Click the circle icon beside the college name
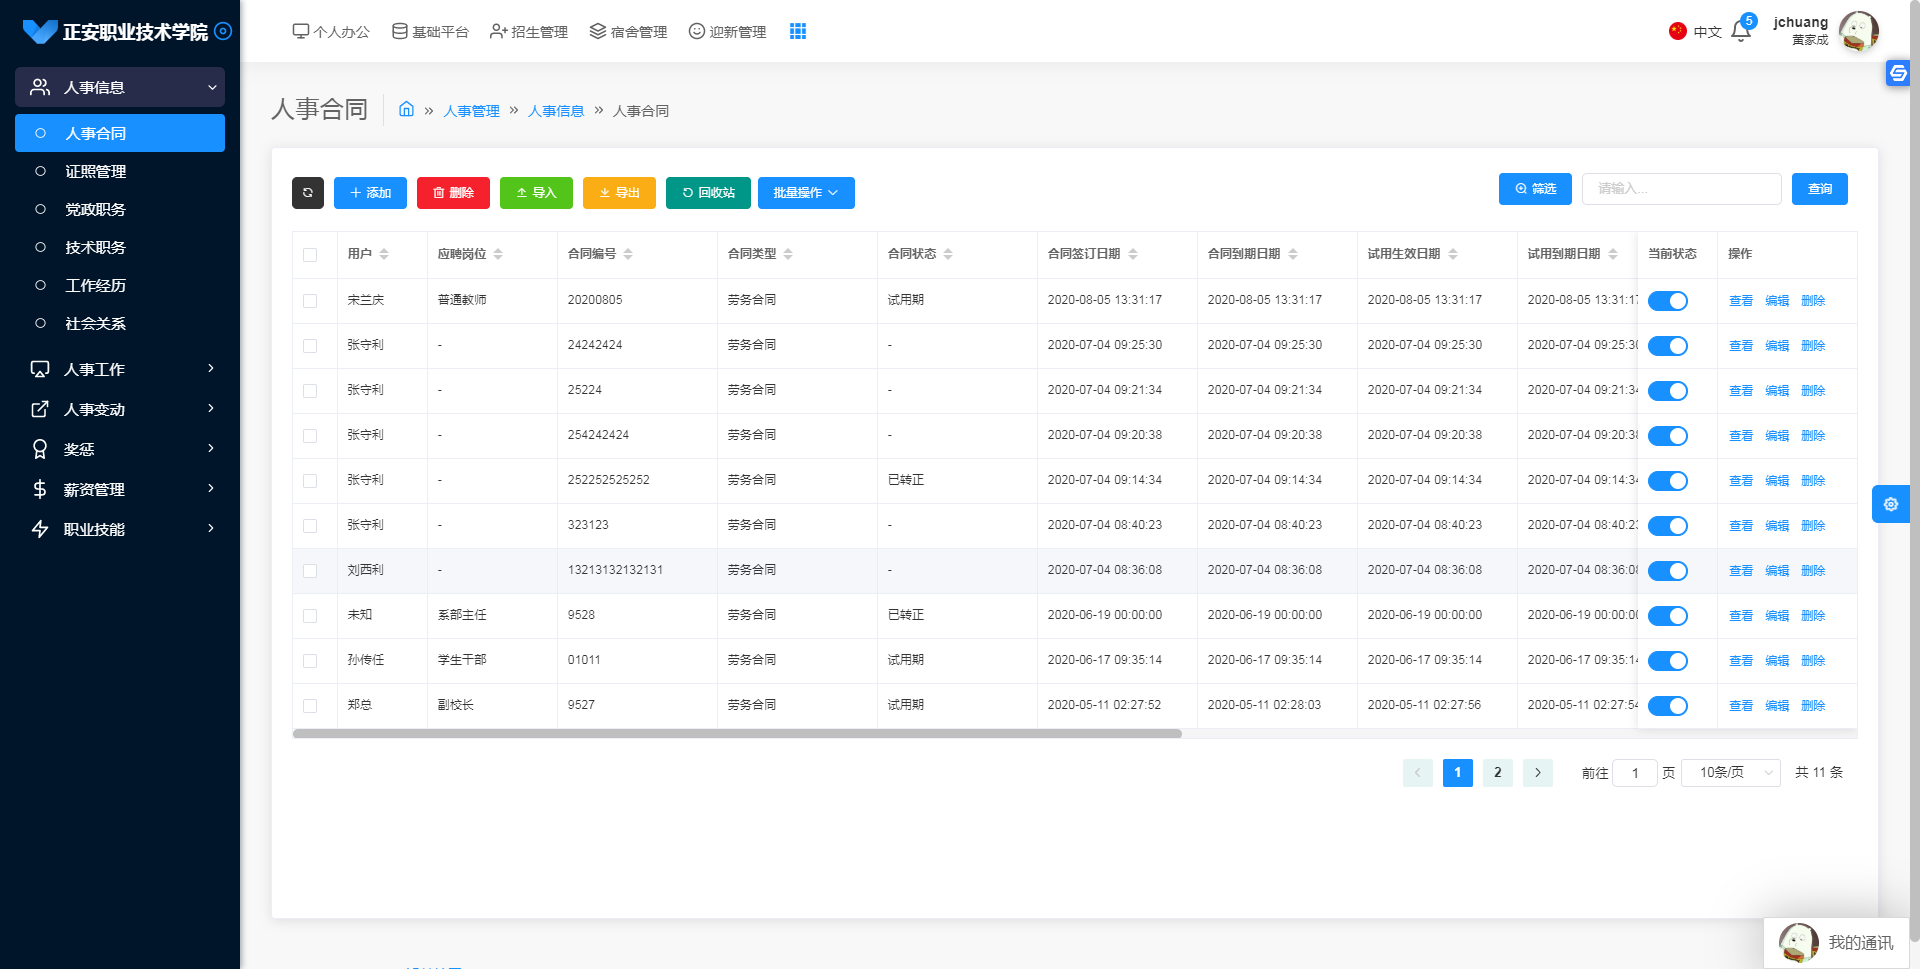This screenshot has width=1920, height=969. tap(224, 31)
